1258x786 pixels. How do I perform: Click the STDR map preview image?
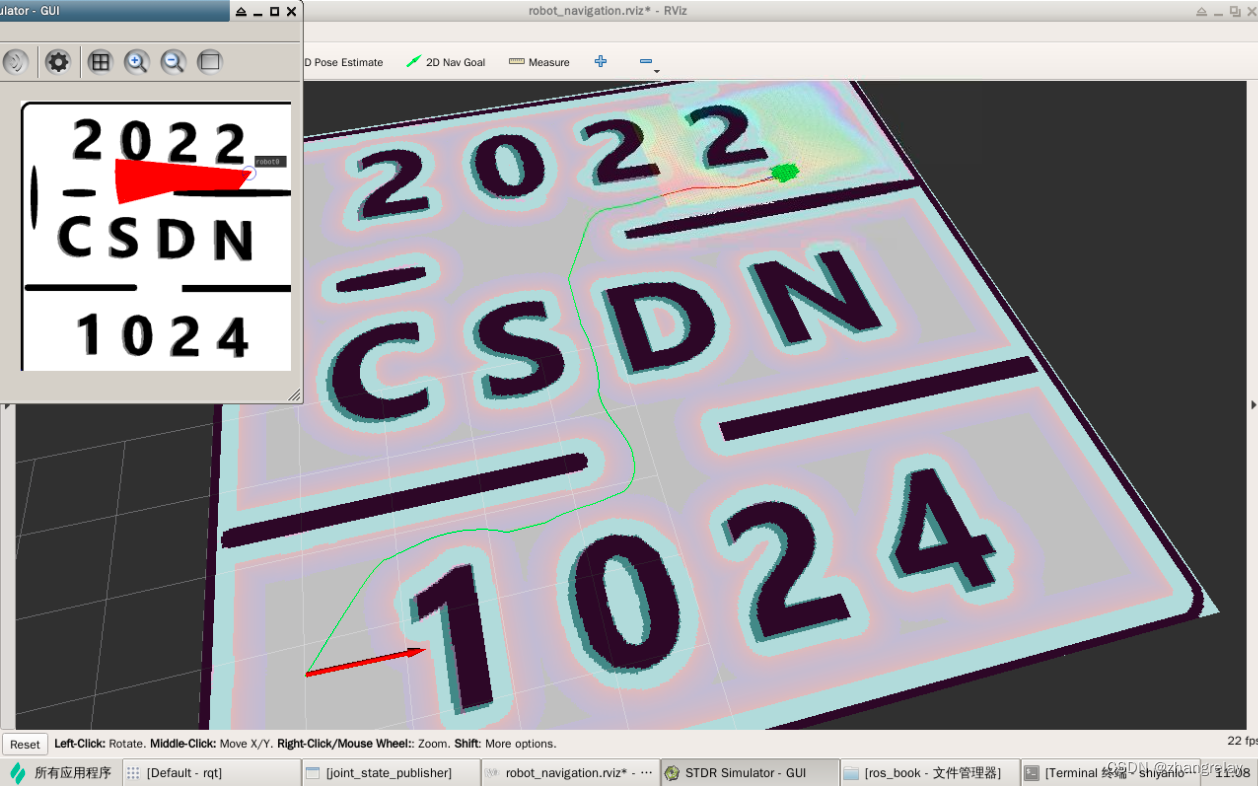pos(157,236)
